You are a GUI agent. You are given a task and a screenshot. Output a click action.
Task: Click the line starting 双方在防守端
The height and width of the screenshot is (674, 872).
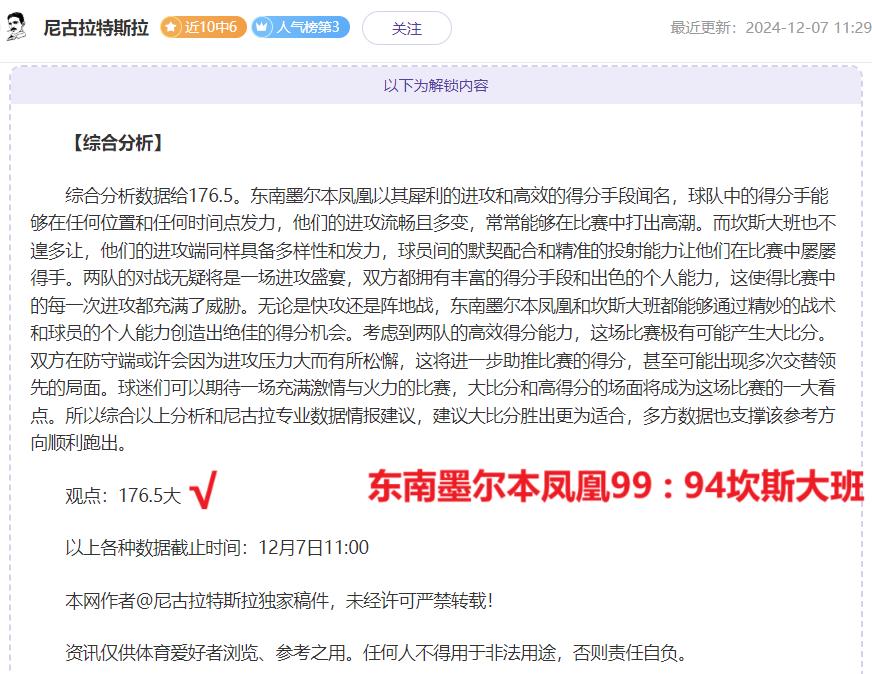point(433,360)
